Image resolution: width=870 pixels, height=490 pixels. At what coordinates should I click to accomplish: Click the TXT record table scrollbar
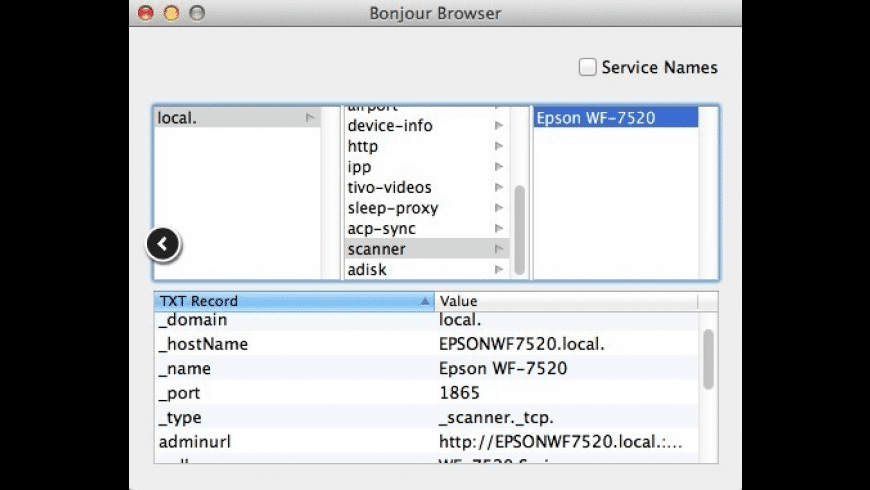point(708,359)
